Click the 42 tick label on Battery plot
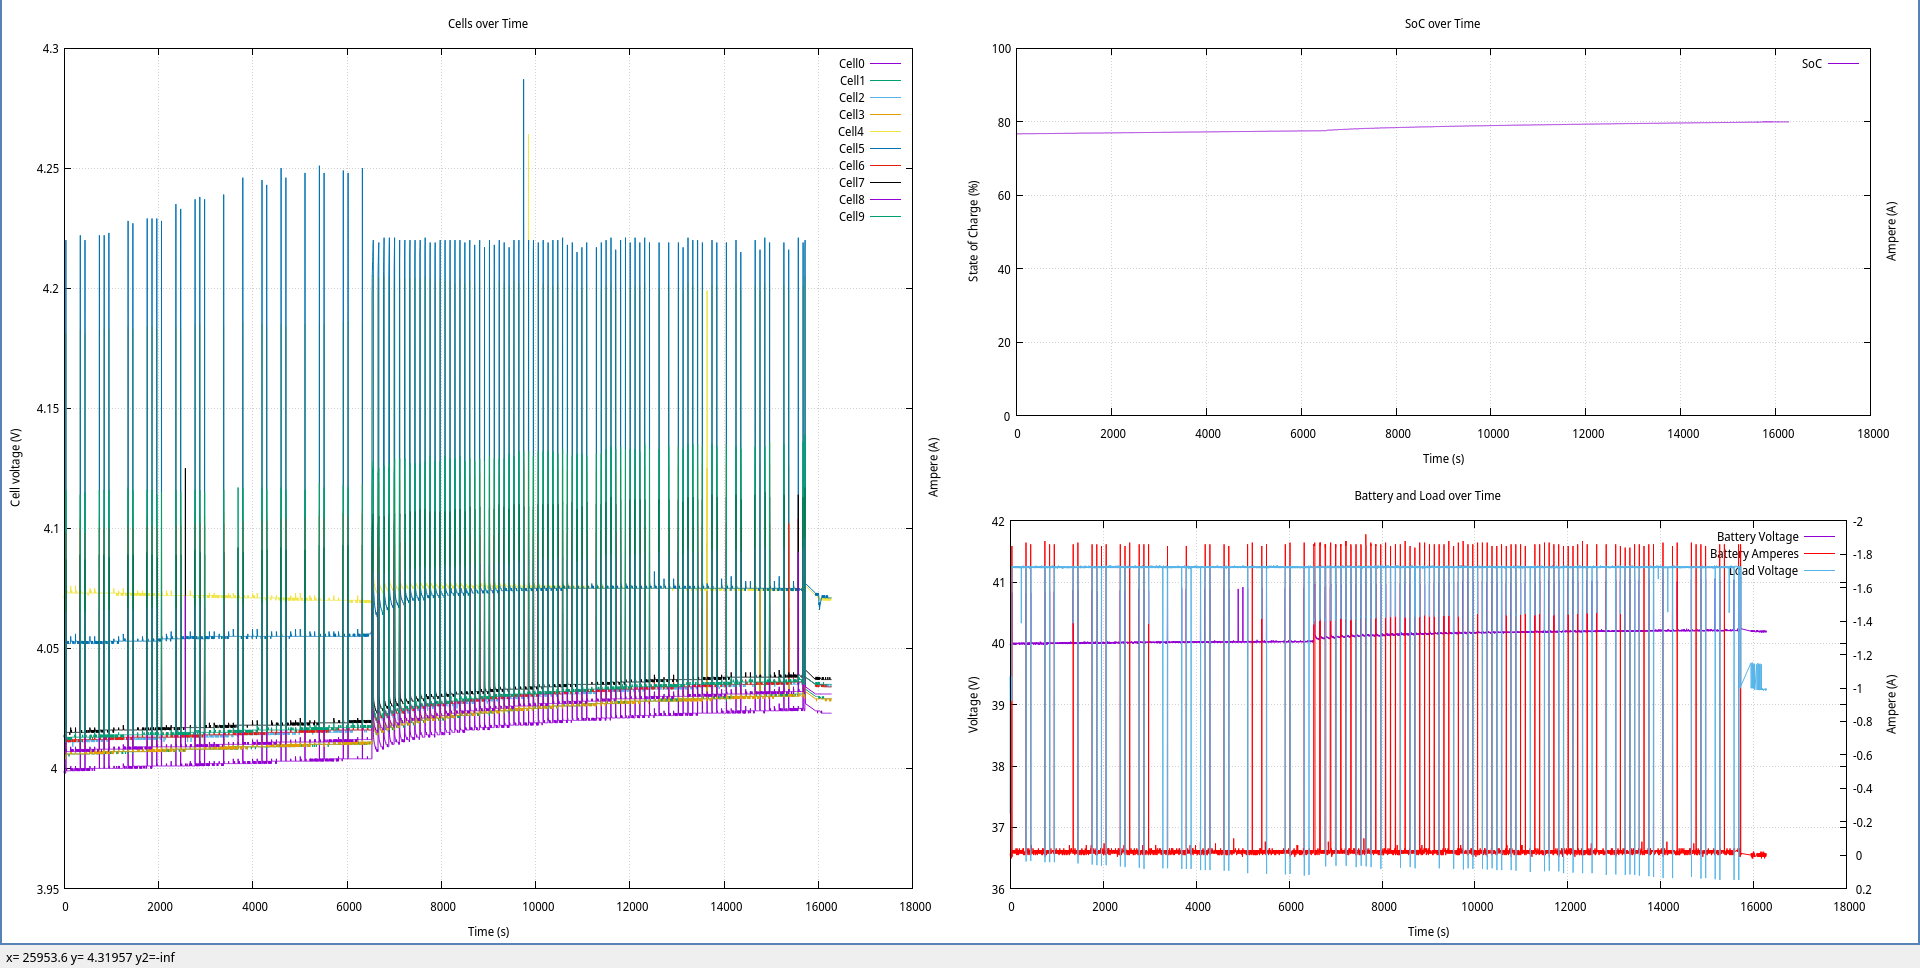The image size is (1920, 968). (x=998, y=521)
